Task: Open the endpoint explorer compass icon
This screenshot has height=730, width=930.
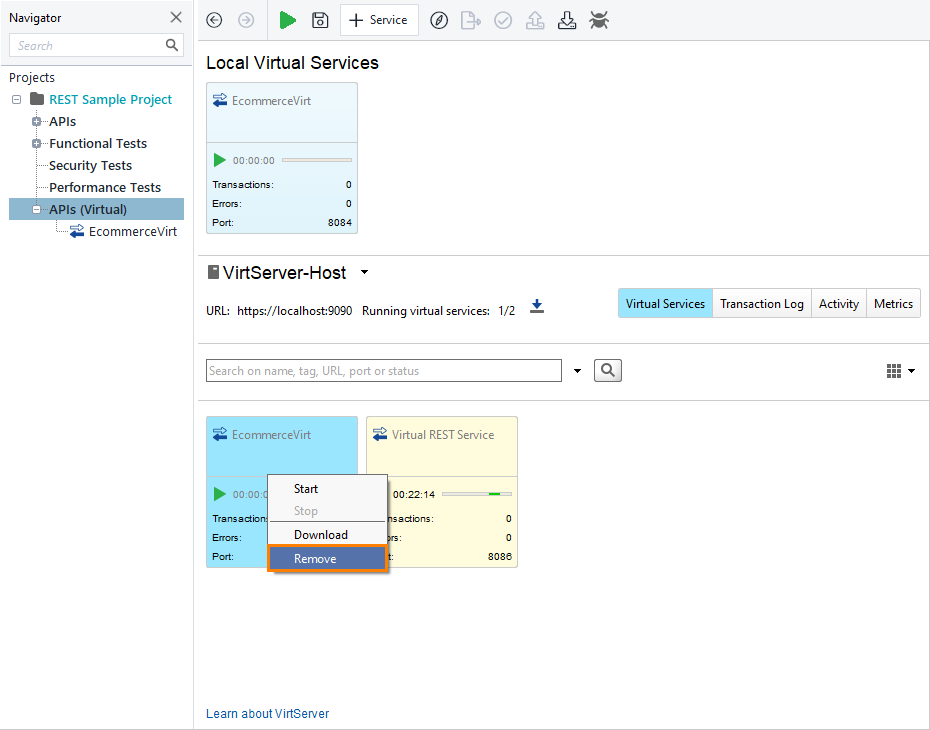Action: click(438, 20)
